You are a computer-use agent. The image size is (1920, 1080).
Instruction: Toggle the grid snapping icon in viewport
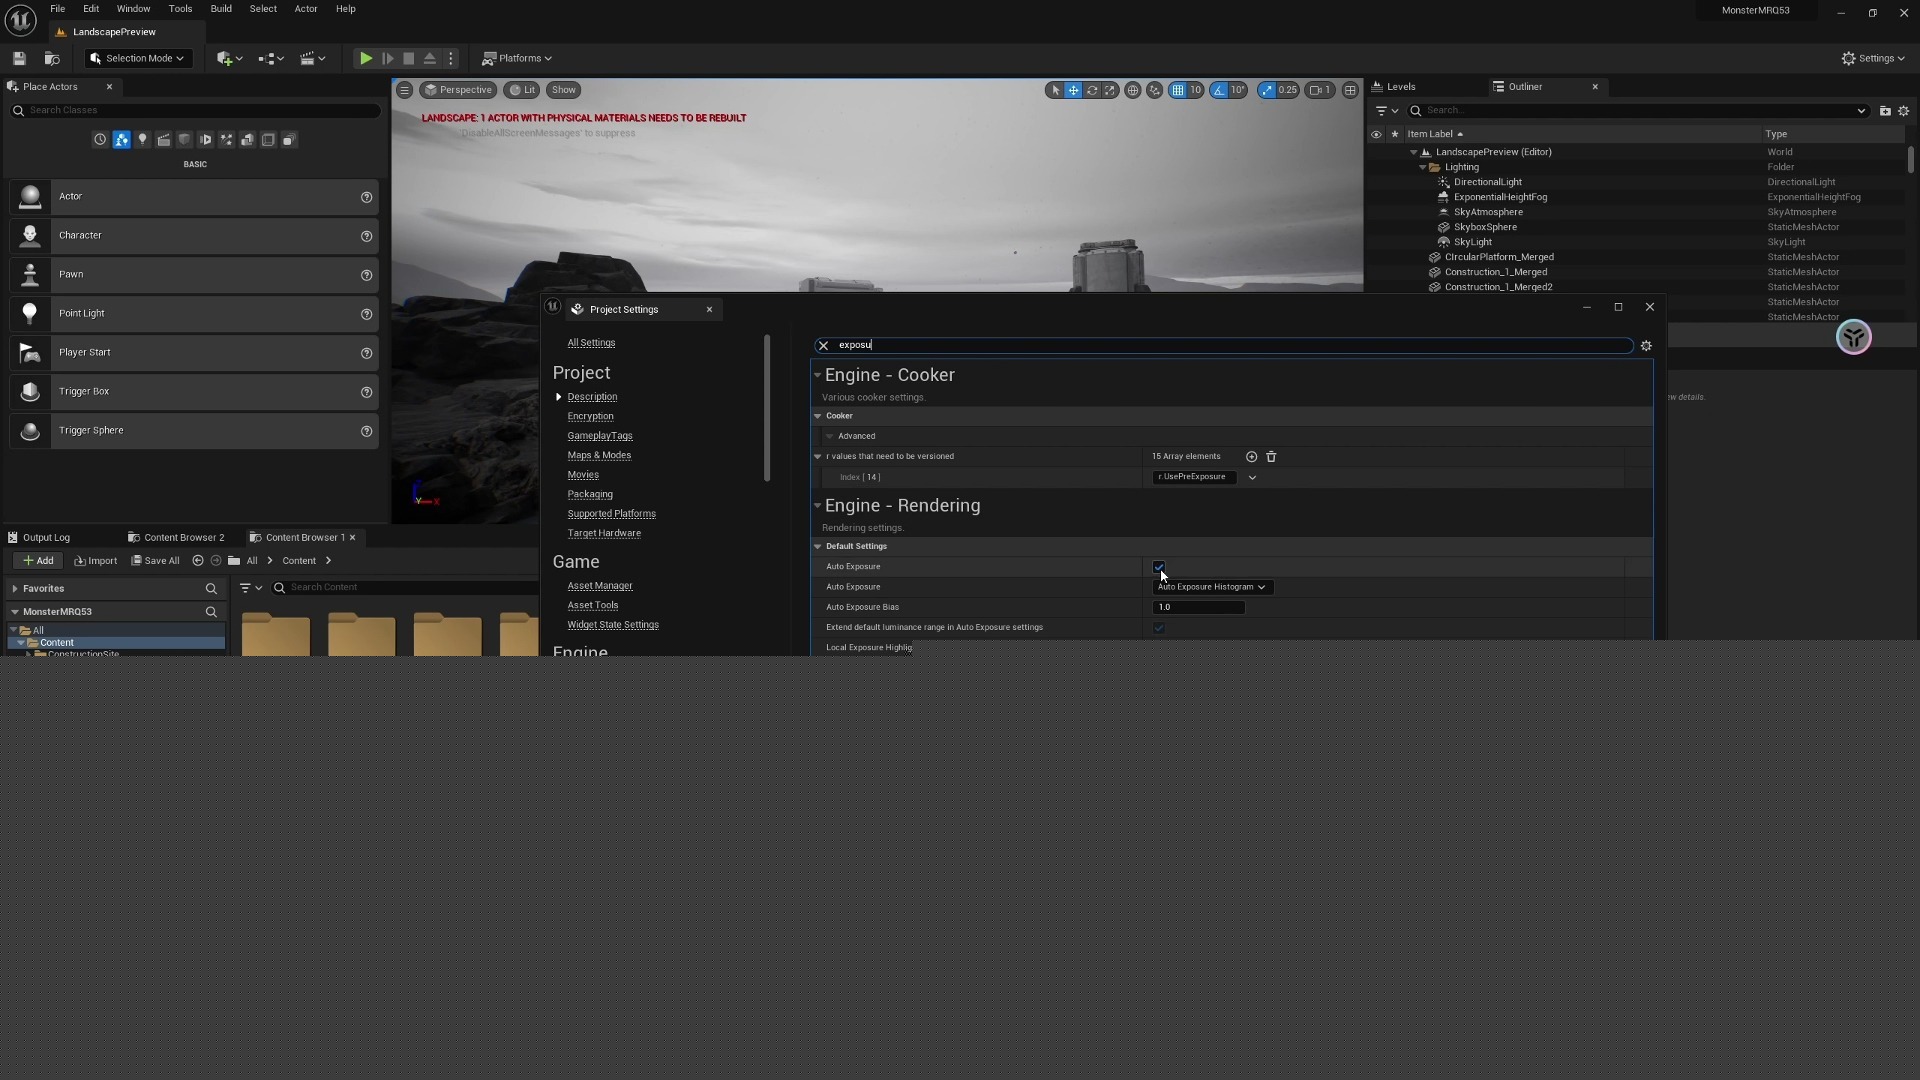[x=1178, y=90]
